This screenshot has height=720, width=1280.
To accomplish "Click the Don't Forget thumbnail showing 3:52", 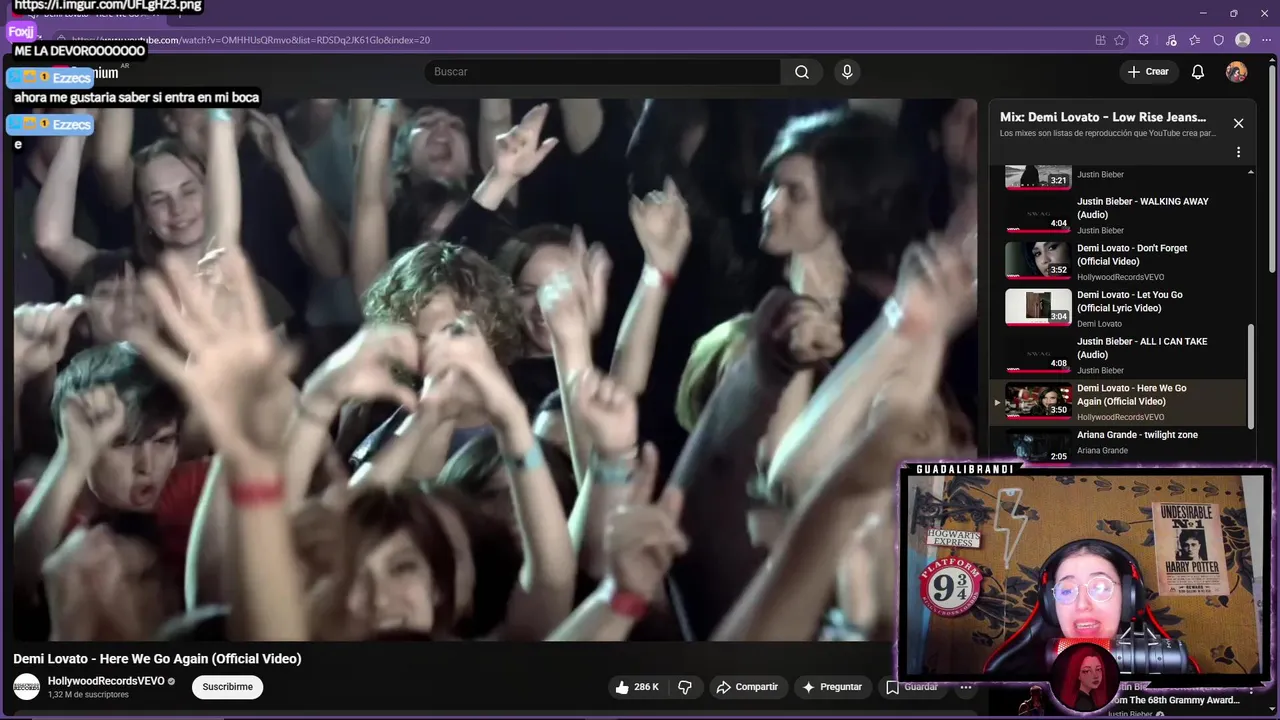I will [1038, 260].
